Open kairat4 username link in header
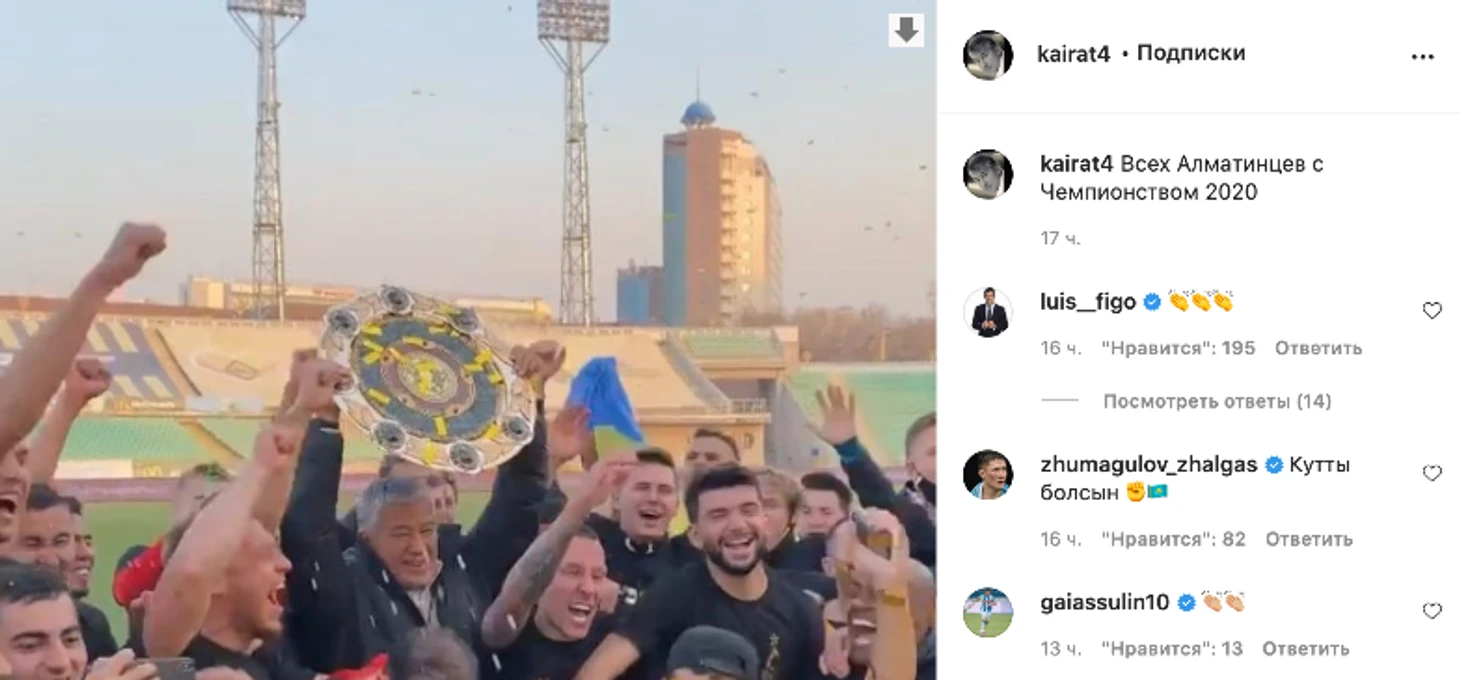 (1074, 54)
